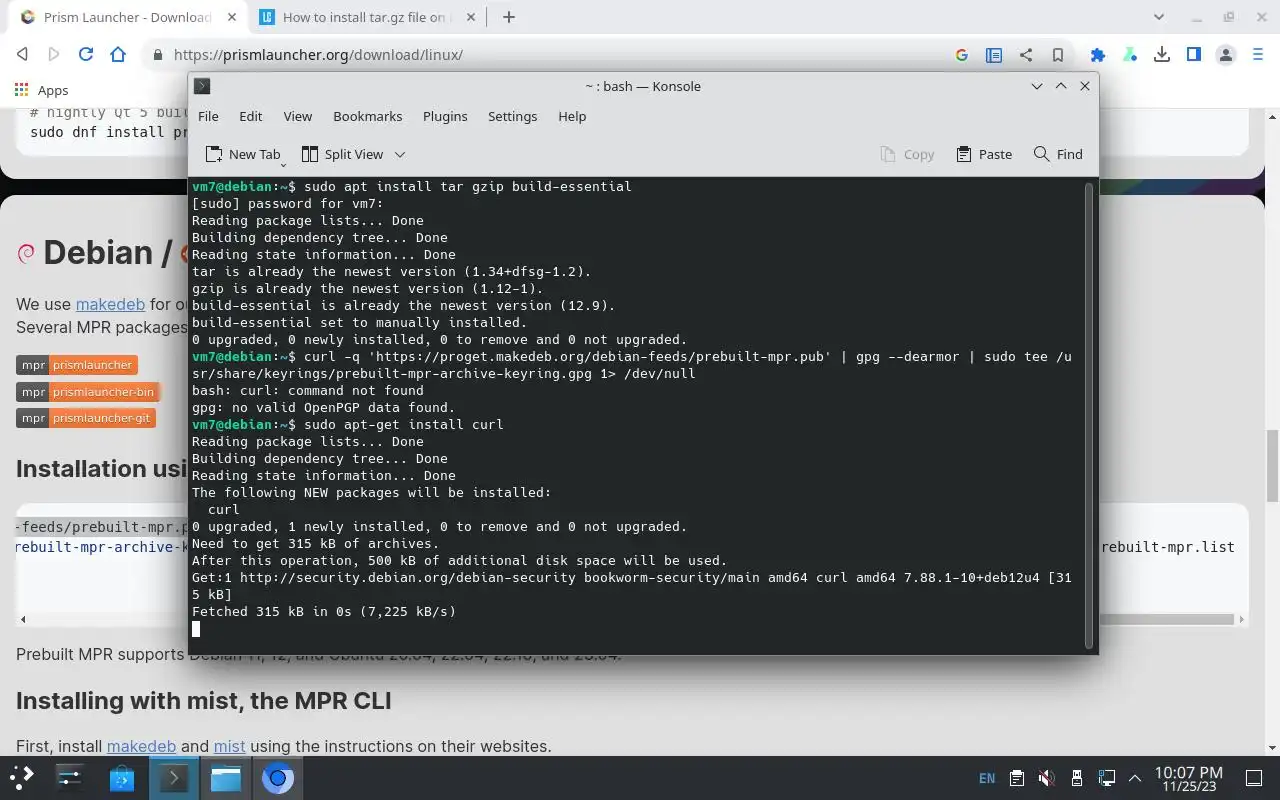1280x800 pixels.
Task: Click the share page icon in address bar
Action: click(1026, 55)
